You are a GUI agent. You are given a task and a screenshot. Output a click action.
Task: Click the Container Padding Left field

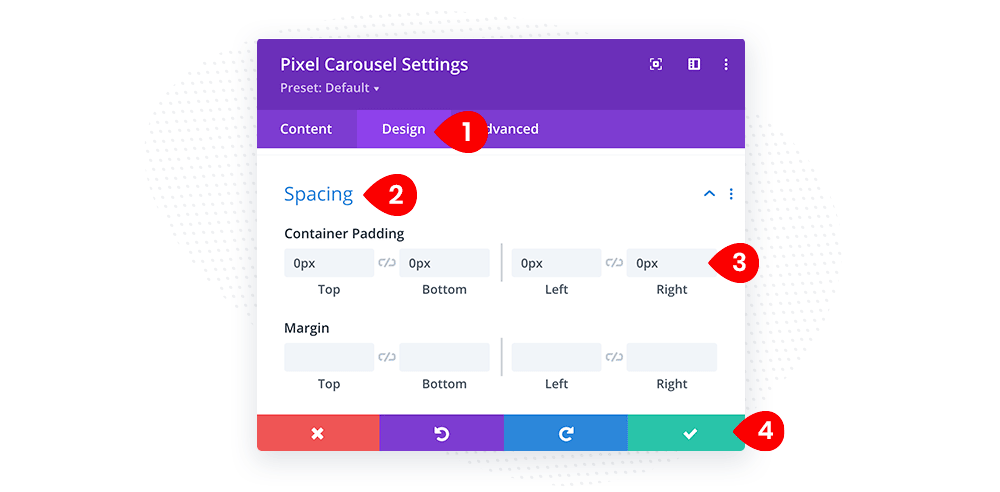click(x=556, y=263)
